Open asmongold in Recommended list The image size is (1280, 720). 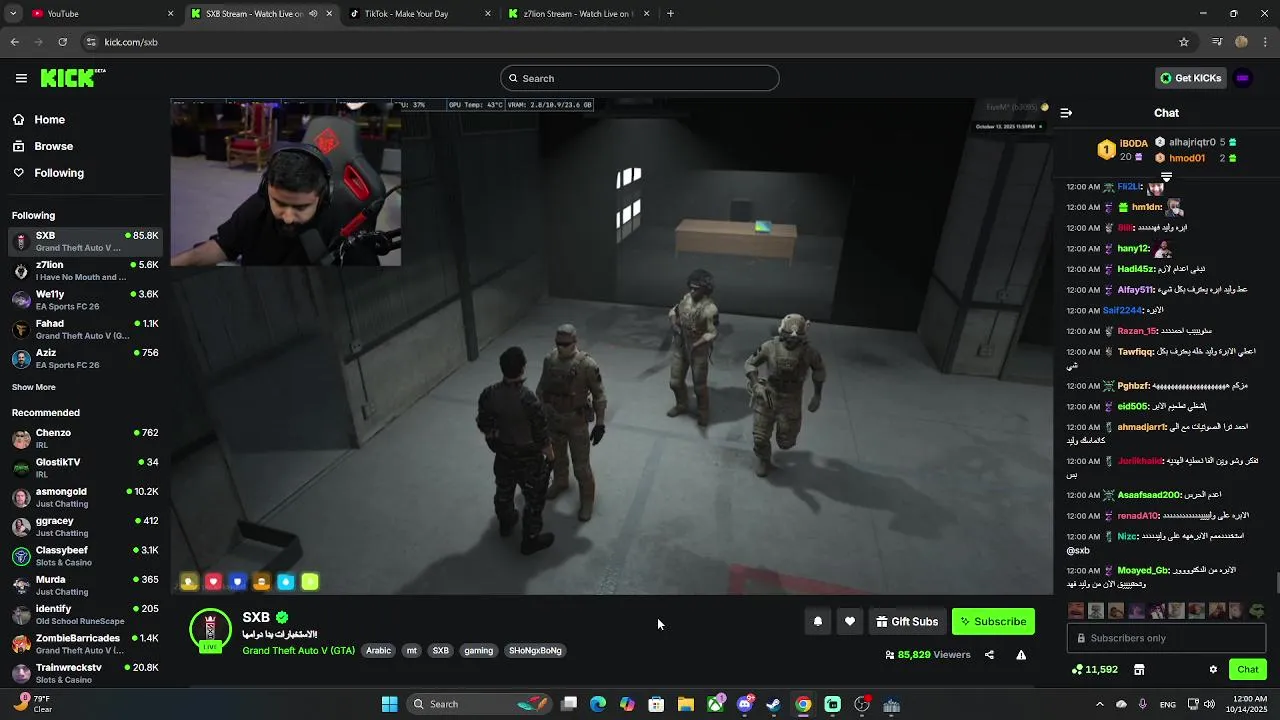pos(85,497)
